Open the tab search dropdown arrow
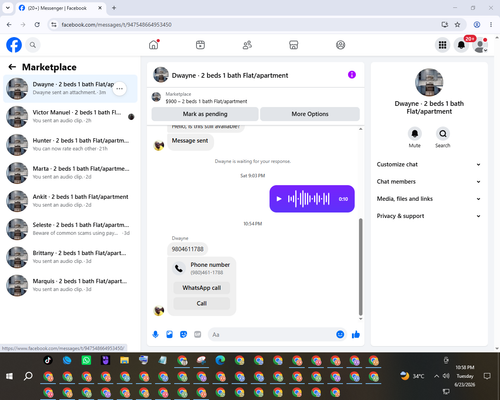The width and height of the screenshot is (500, 400). pyautogui.click(x=7, y=8)
